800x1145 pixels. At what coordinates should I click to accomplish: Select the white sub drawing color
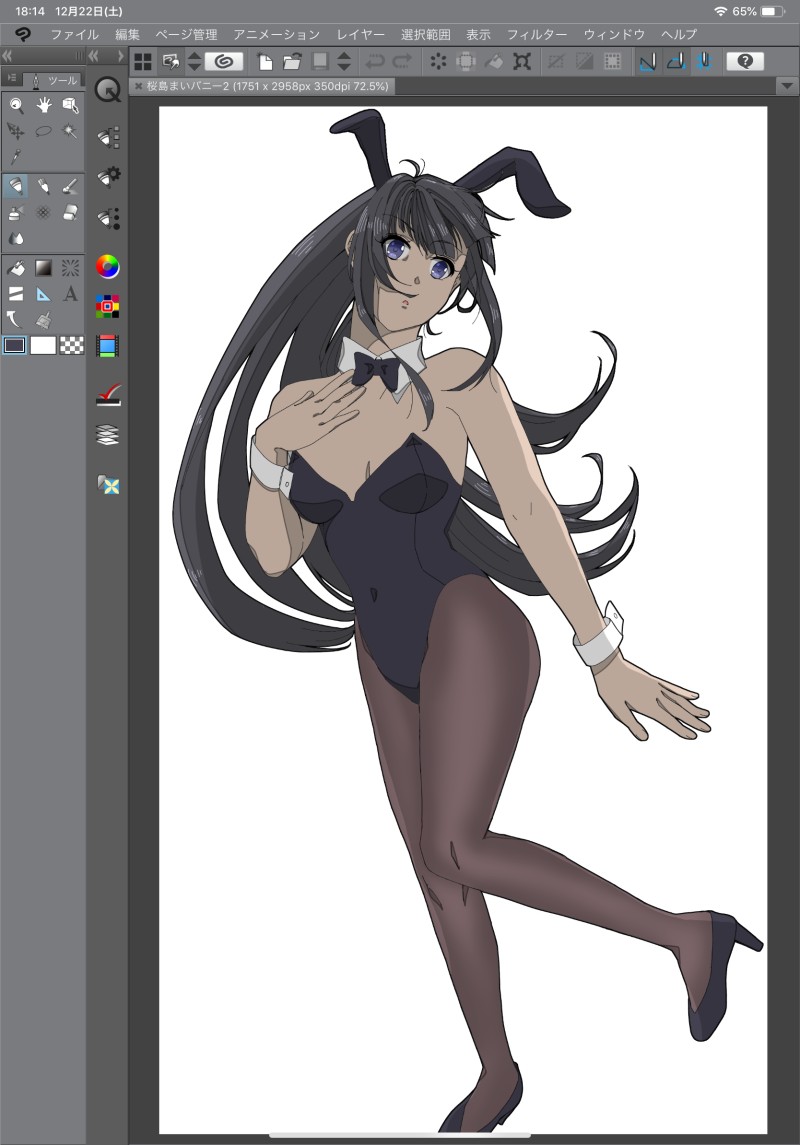(43, 345)
